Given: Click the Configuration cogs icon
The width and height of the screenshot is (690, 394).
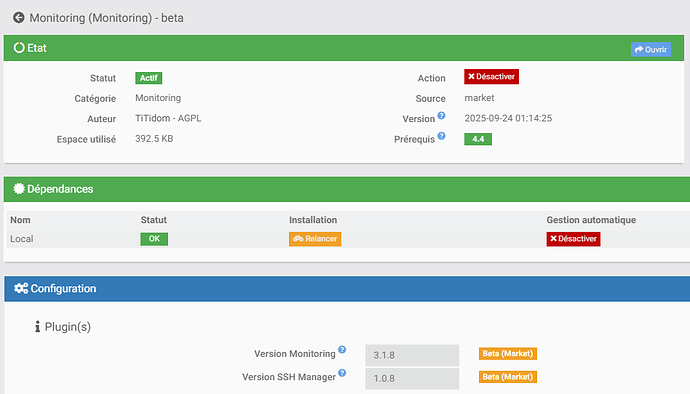Looking at the screenshot, I should tap(21, 288).
